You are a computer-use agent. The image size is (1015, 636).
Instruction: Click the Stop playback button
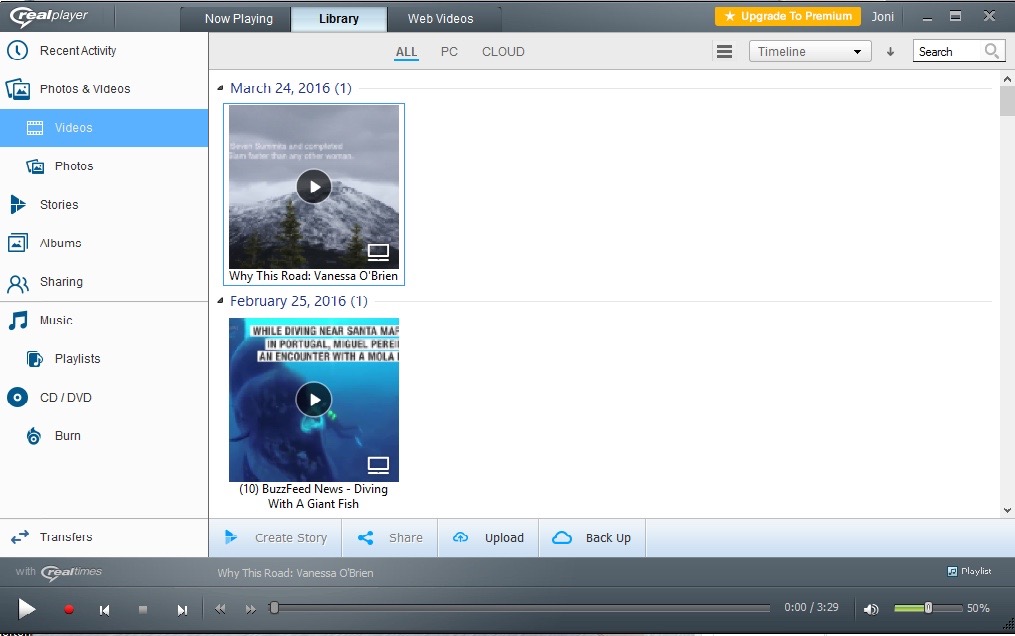[143, 609]
